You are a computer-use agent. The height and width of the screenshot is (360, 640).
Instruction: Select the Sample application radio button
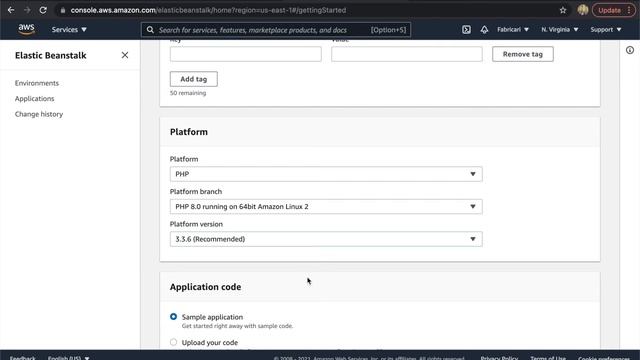pos(173,317)
